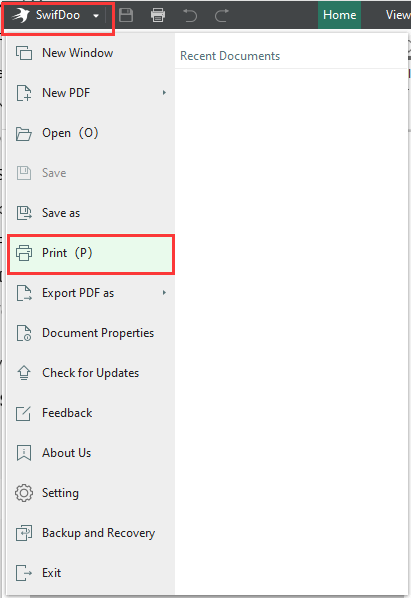
Task: Click the gear icon next to Setting
Action: [24, 493]
